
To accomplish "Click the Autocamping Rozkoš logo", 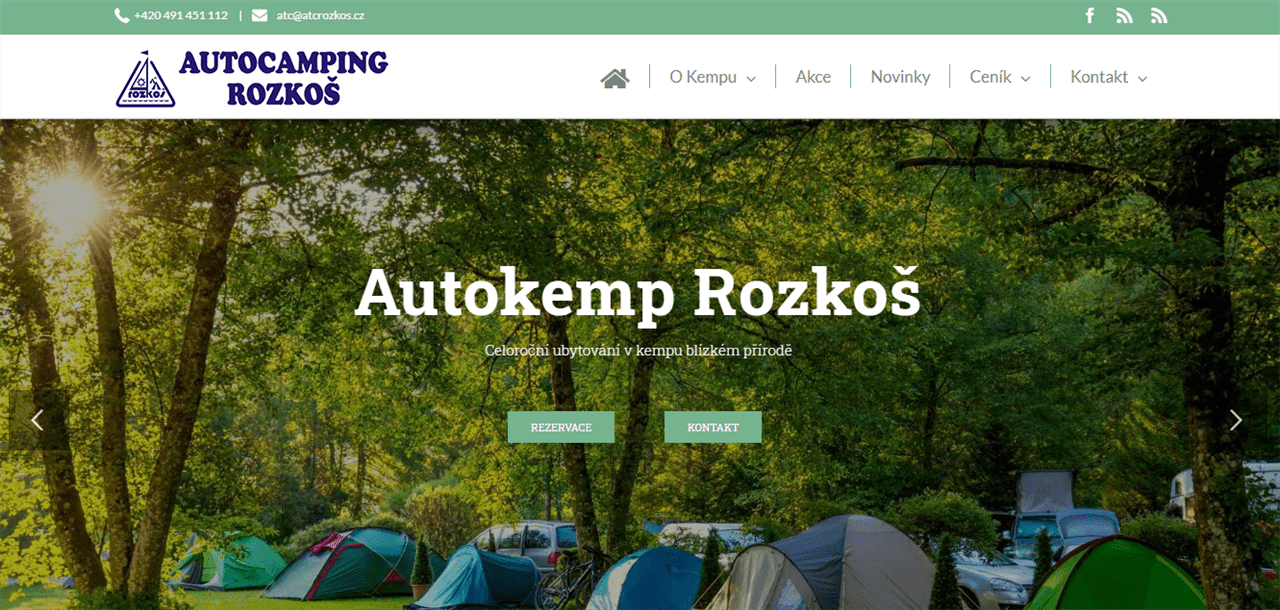I will [252, 78].
